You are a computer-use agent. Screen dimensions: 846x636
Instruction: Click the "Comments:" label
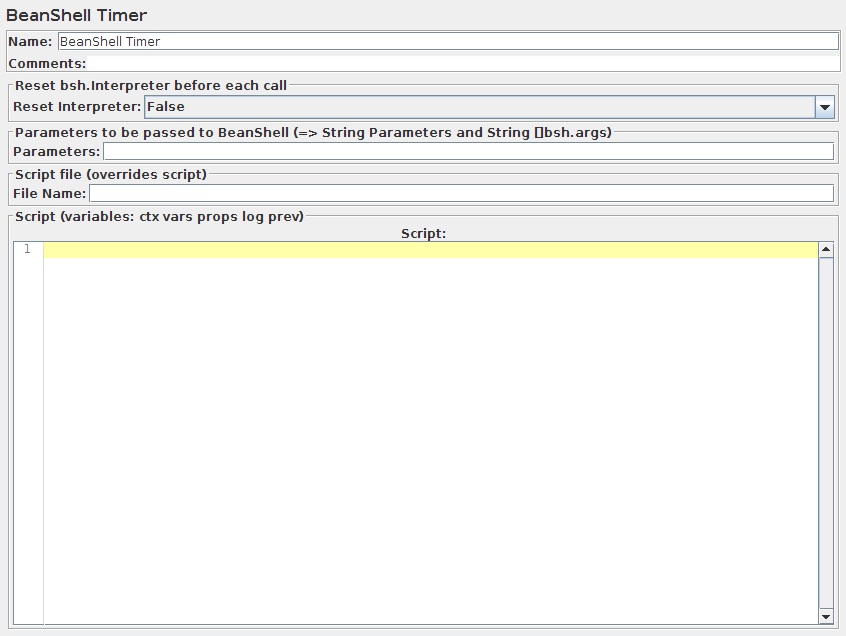(x=47, y=64)
